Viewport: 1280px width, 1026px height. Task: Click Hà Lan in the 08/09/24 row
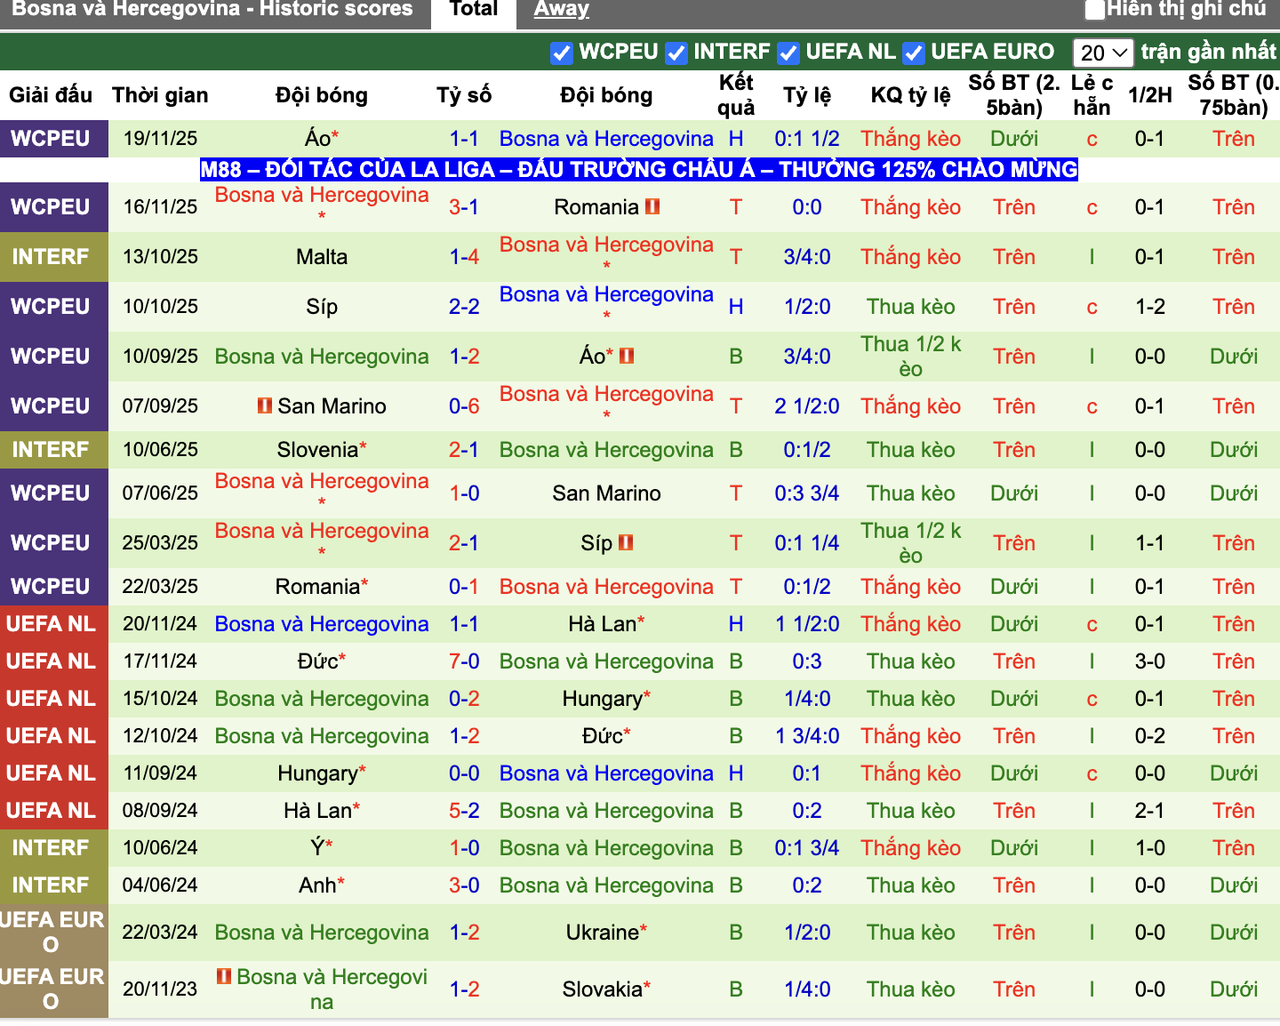(x=317, y=811)
